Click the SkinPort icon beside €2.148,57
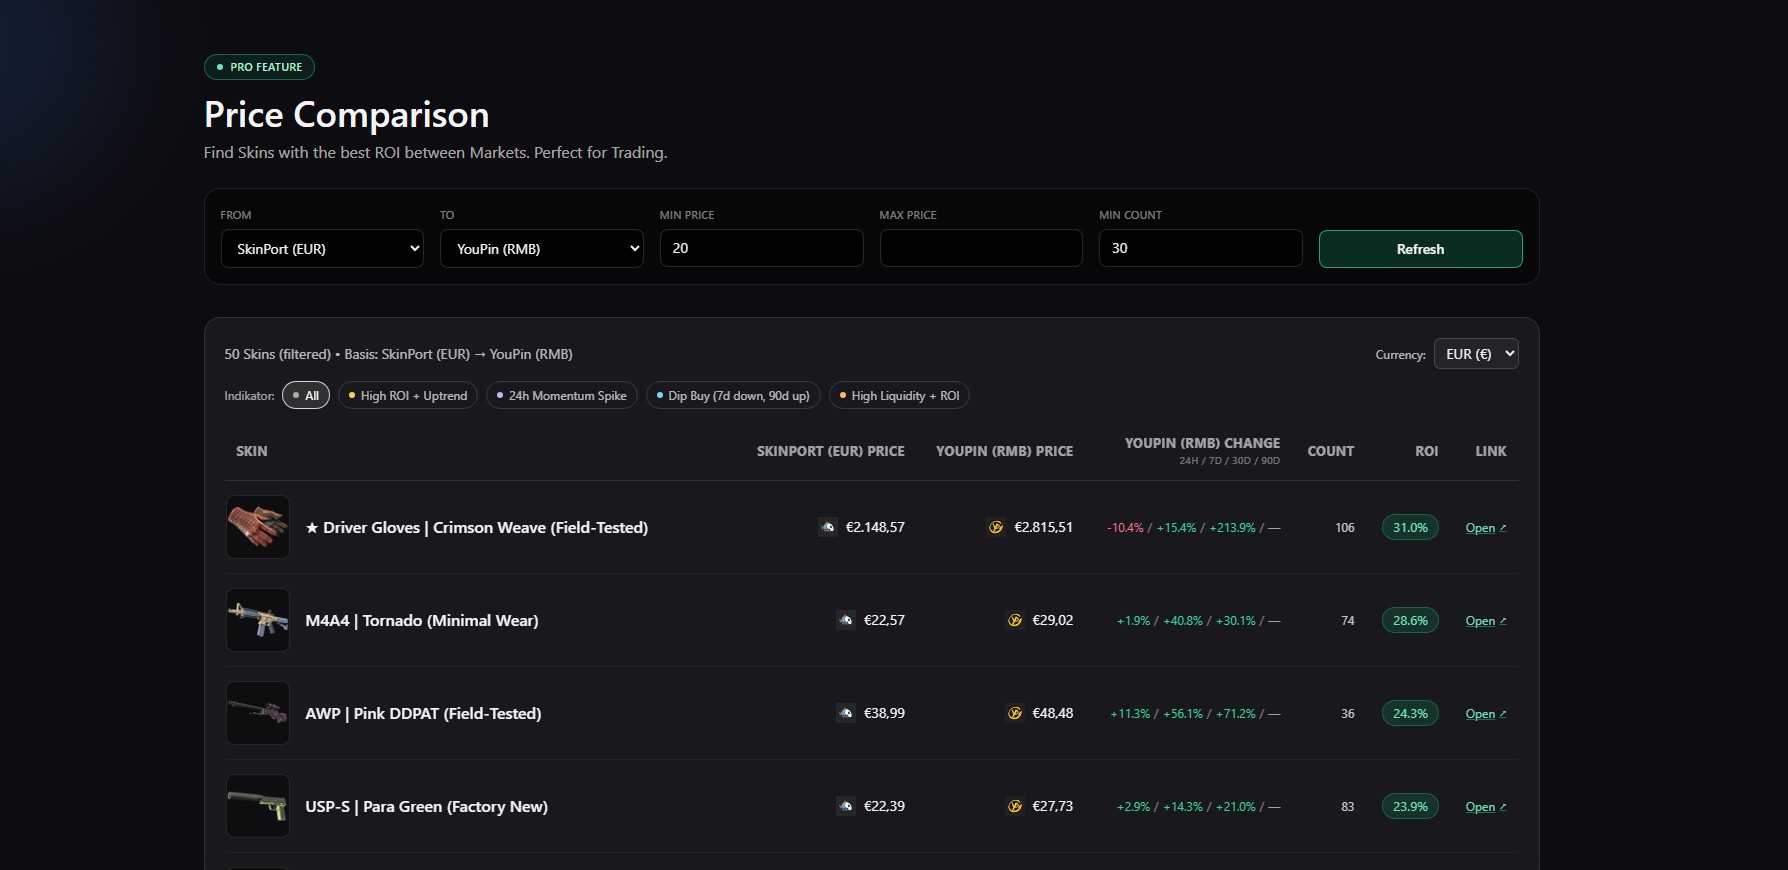The image size is (1788, 870). (x=828, y=527)
